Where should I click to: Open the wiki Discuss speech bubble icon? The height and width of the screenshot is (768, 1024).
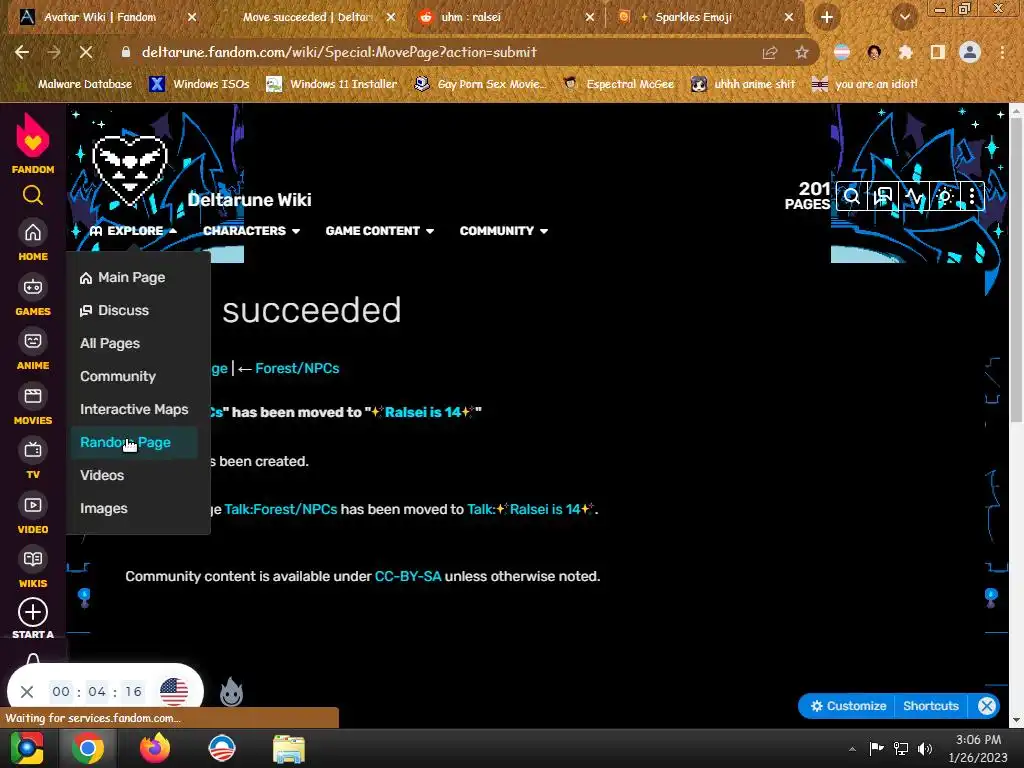click(x=882, y=196)
